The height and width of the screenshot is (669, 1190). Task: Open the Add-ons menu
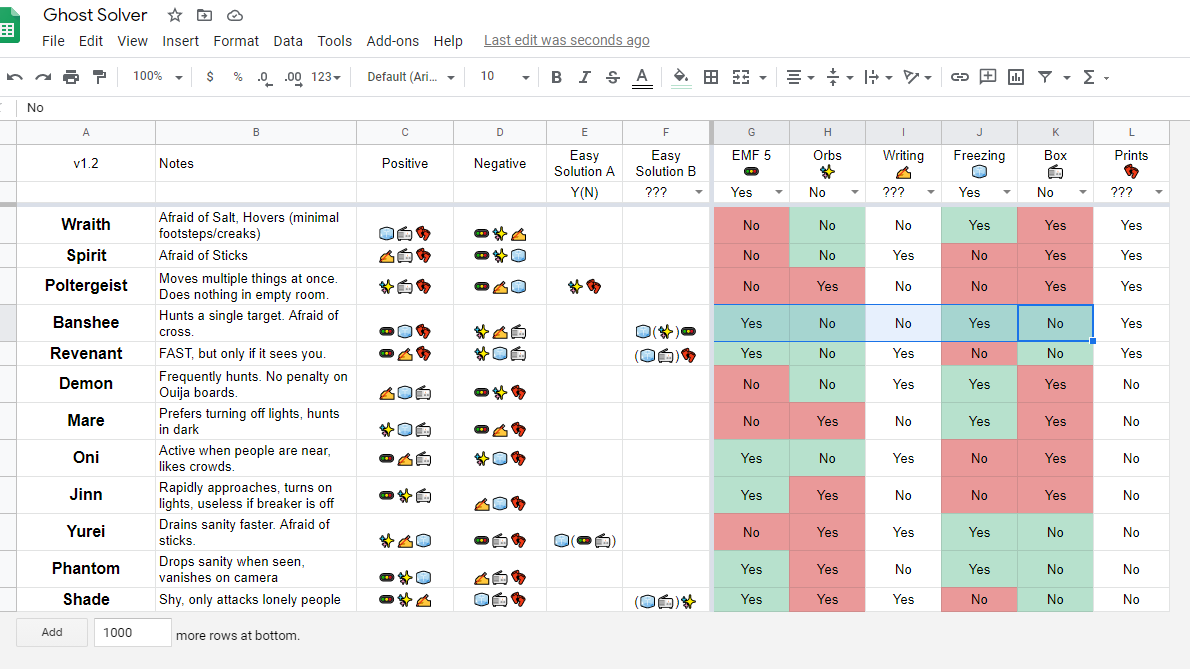(392, 41)
